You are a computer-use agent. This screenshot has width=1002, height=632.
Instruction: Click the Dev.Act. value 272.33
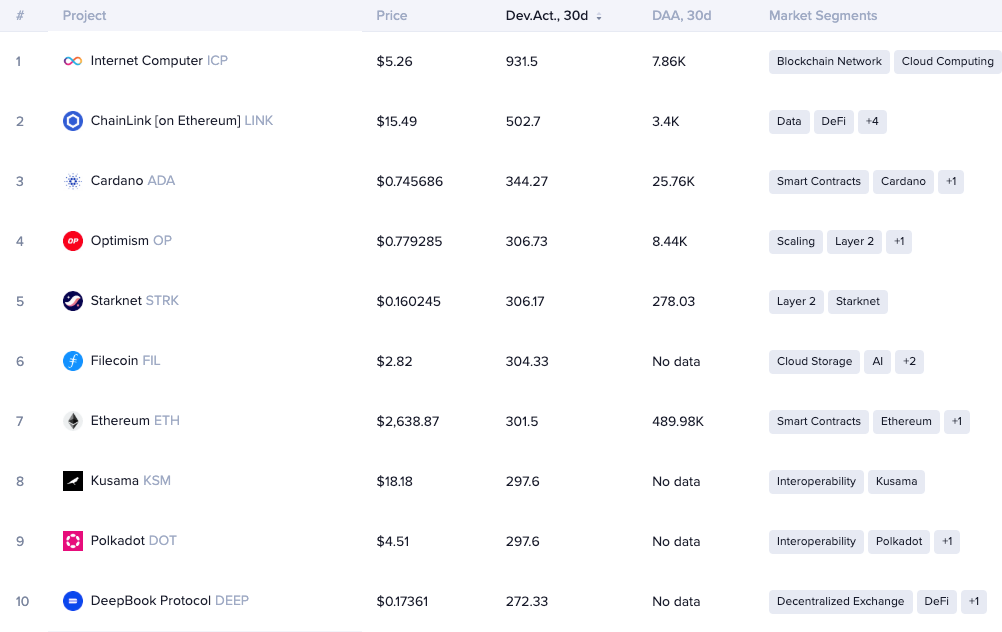pyautogui.click(x=527, y=602)
